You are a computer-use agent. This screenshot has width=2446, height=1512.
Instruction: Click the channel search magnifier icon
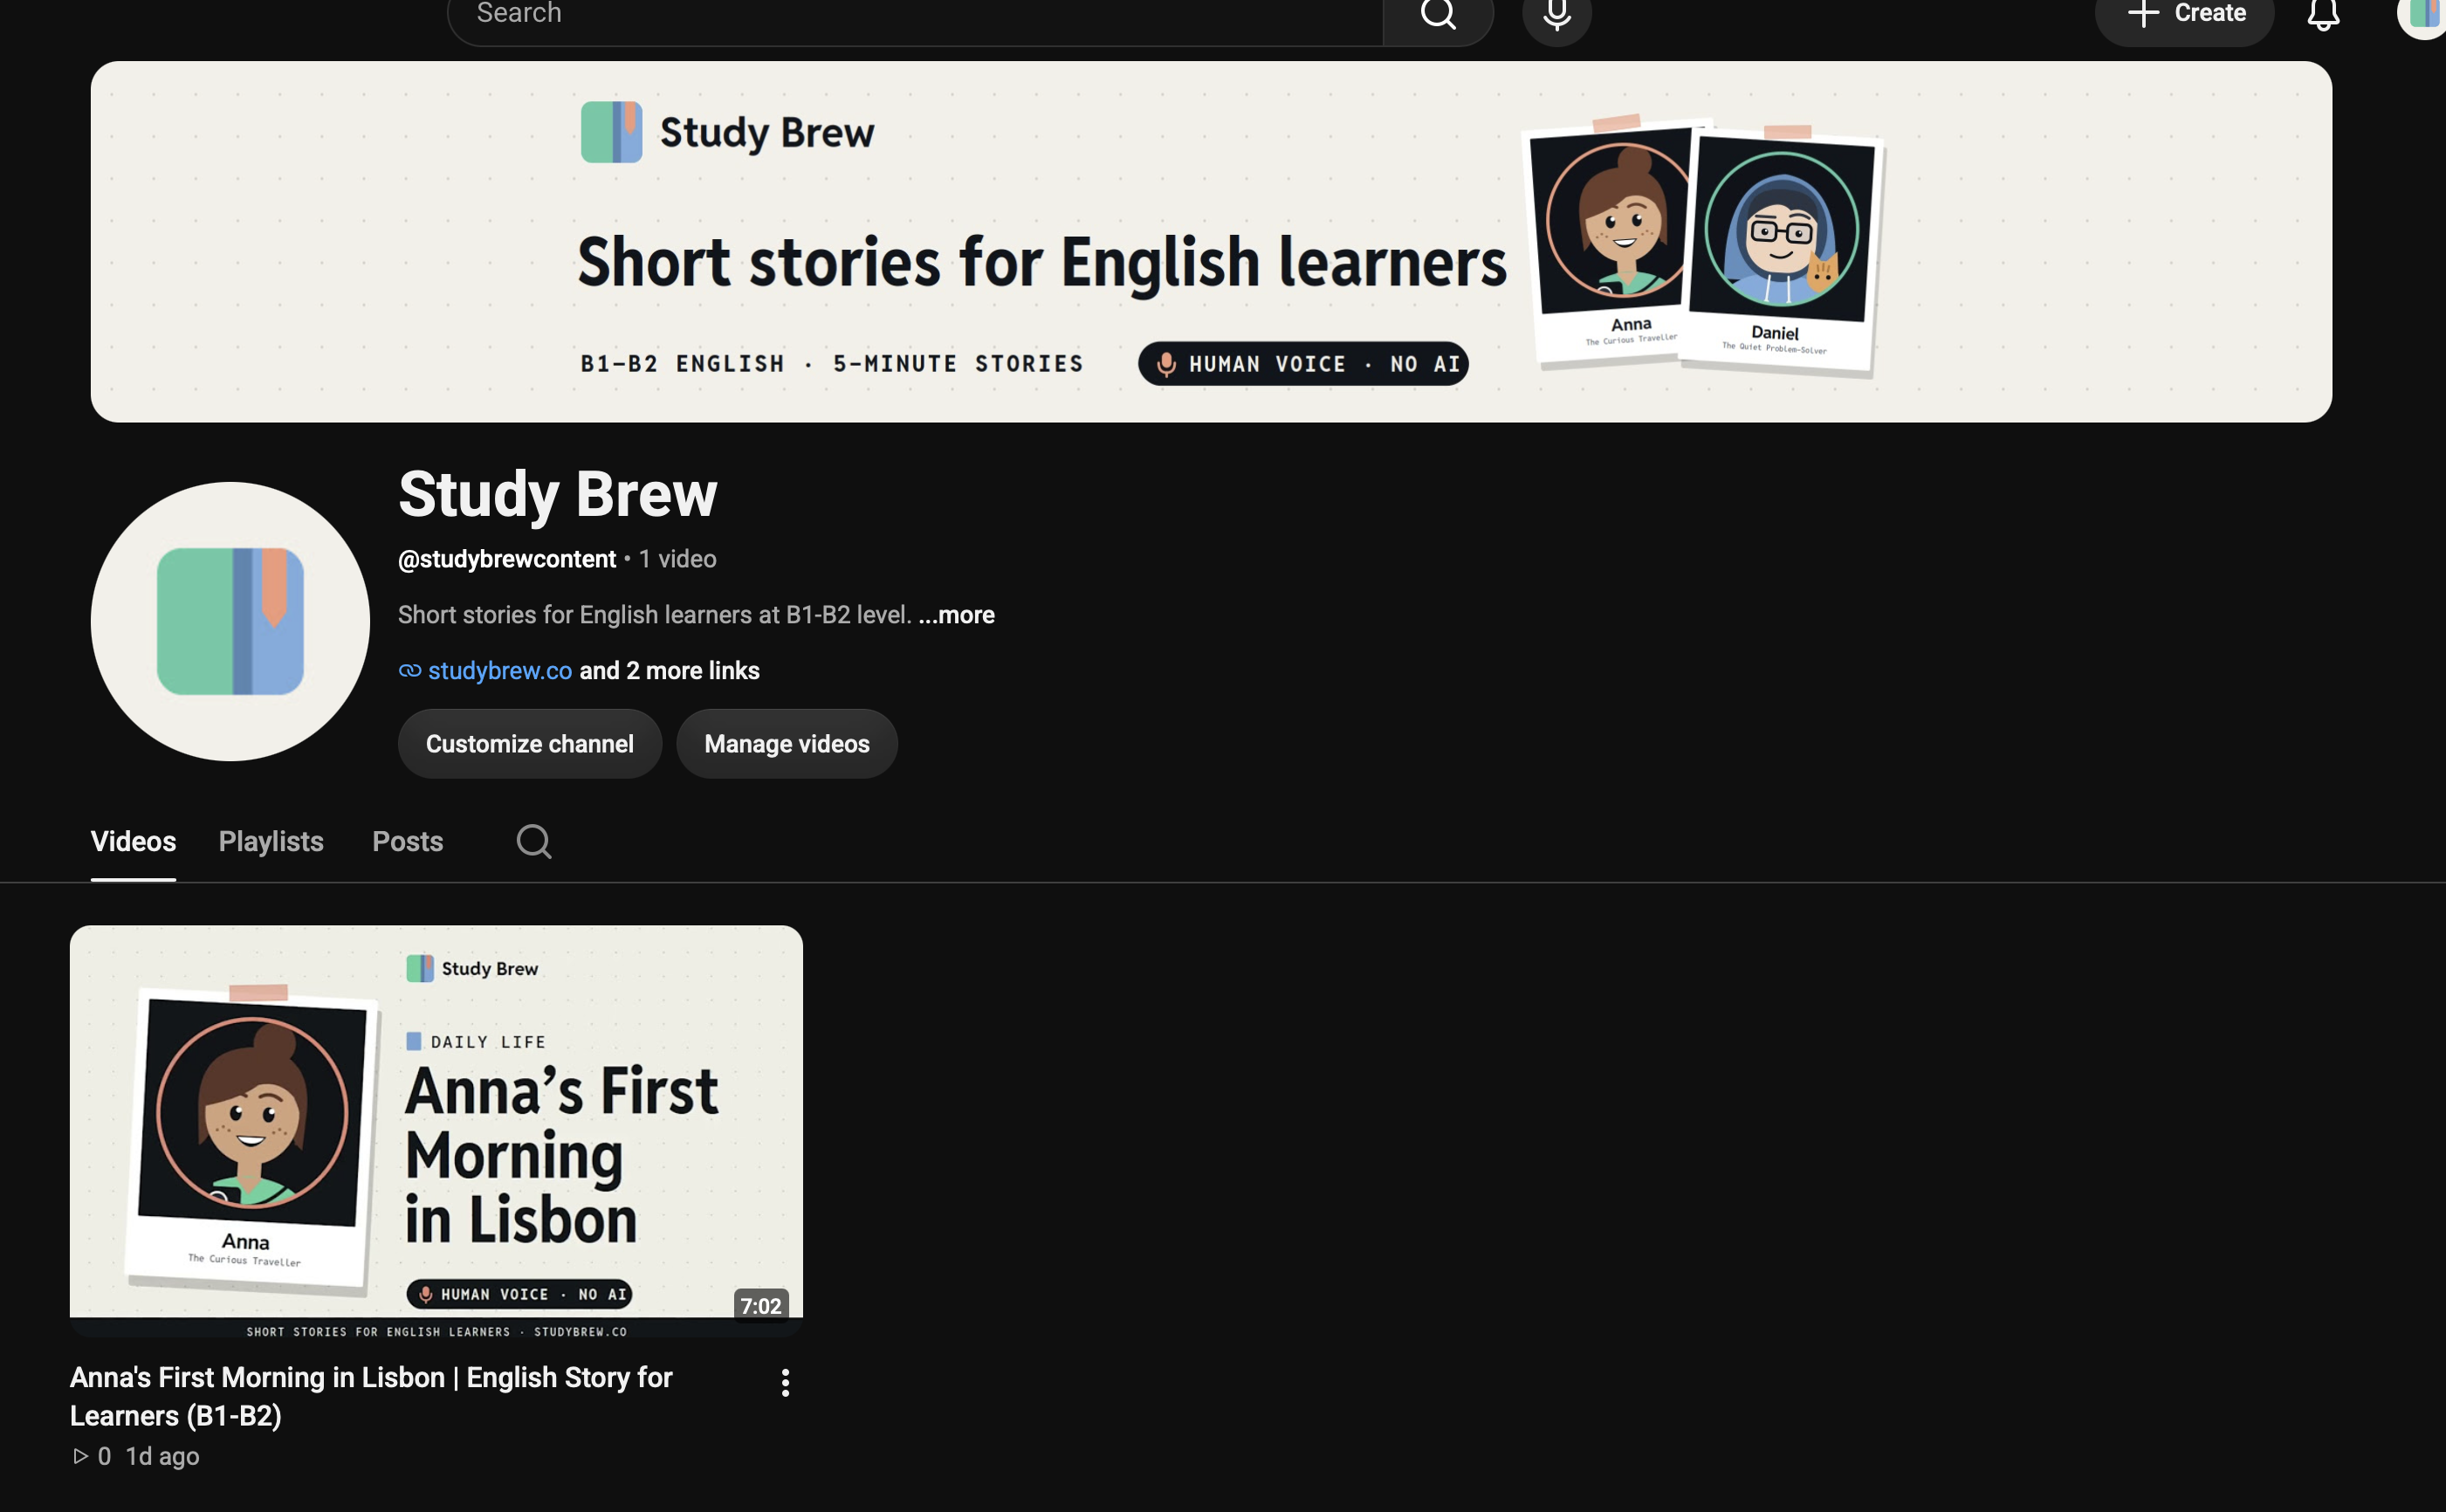tap(534, 842)
